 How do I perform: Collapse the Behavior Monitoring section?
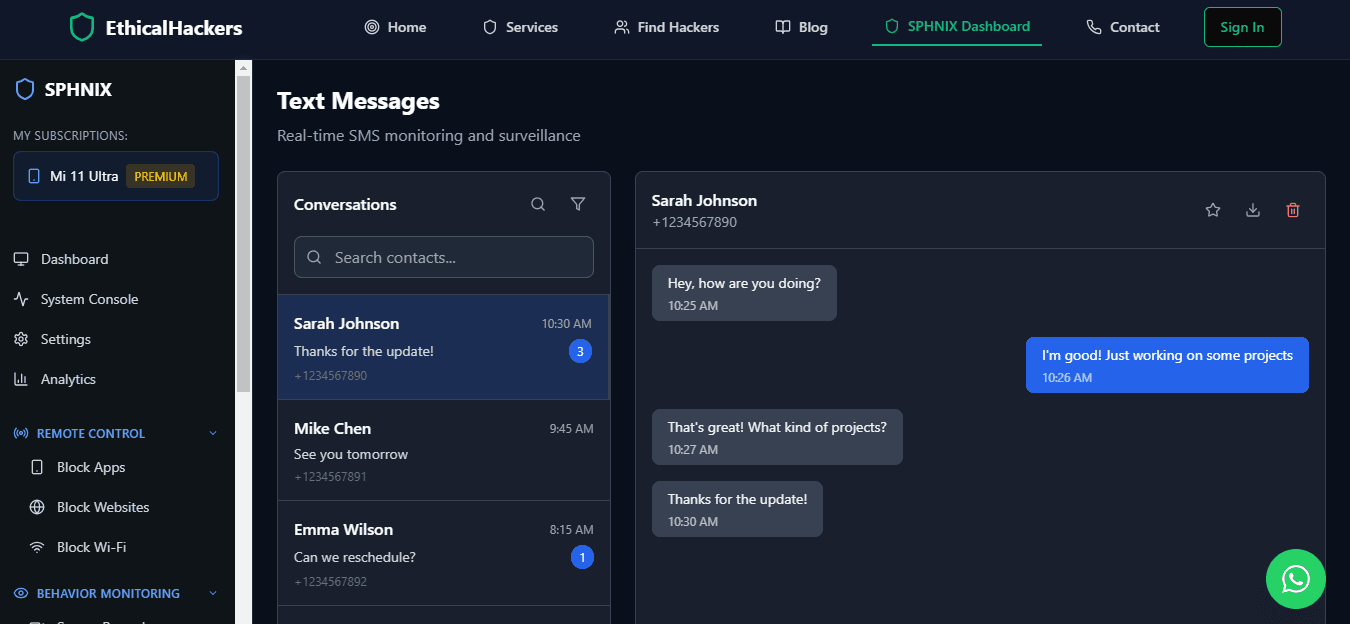(x=212, y=593)
